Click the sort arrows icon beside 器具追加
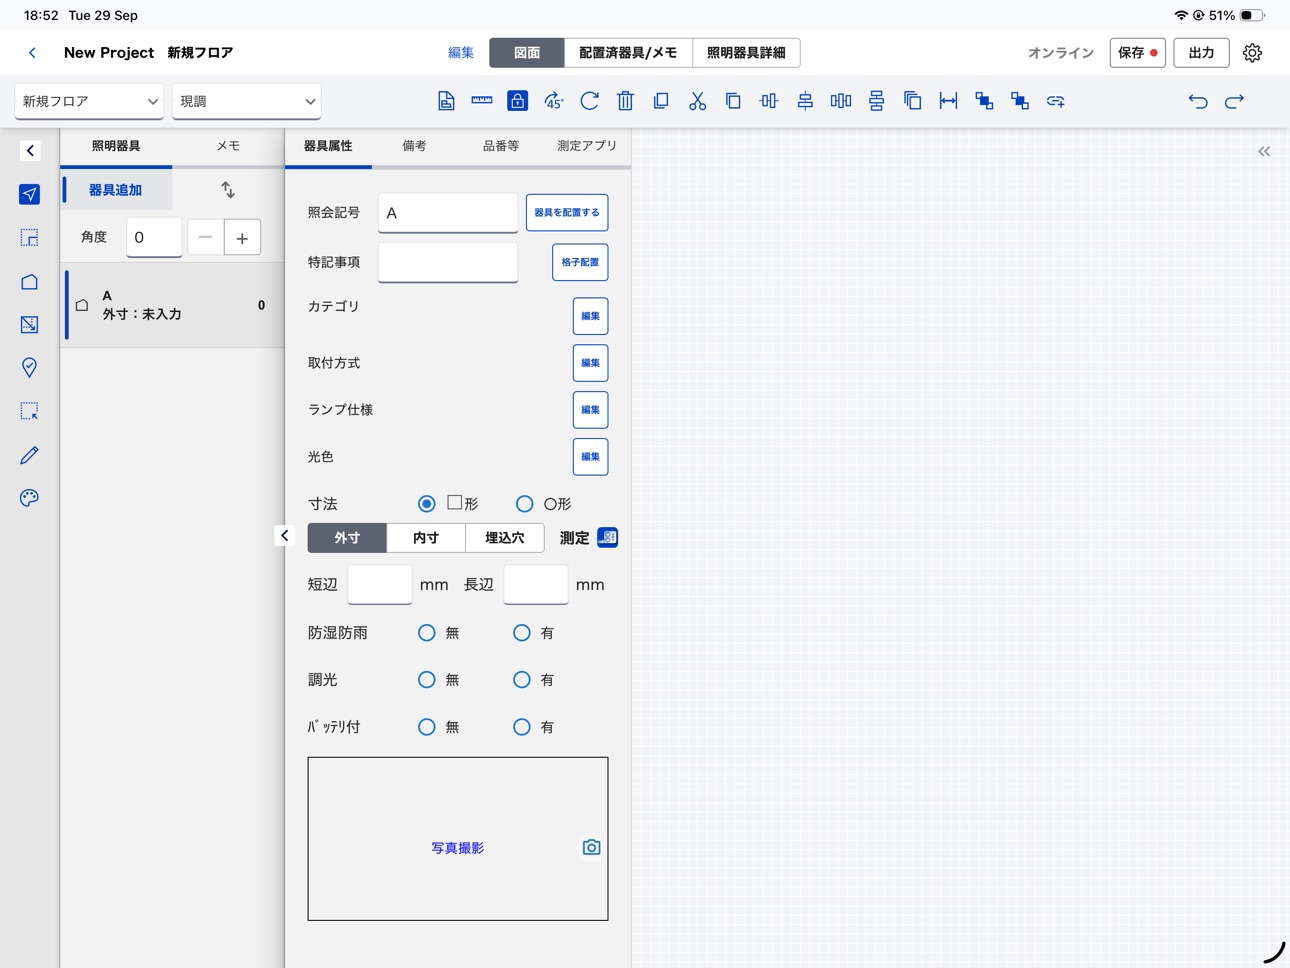1290x968 pixels. click(228, 190)
